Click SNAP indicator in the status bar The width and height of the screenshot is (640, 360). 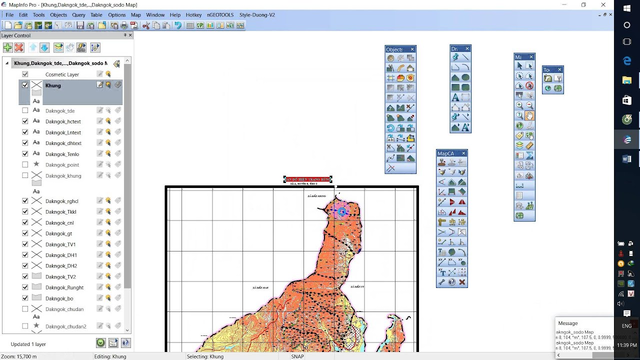point(297,356)
